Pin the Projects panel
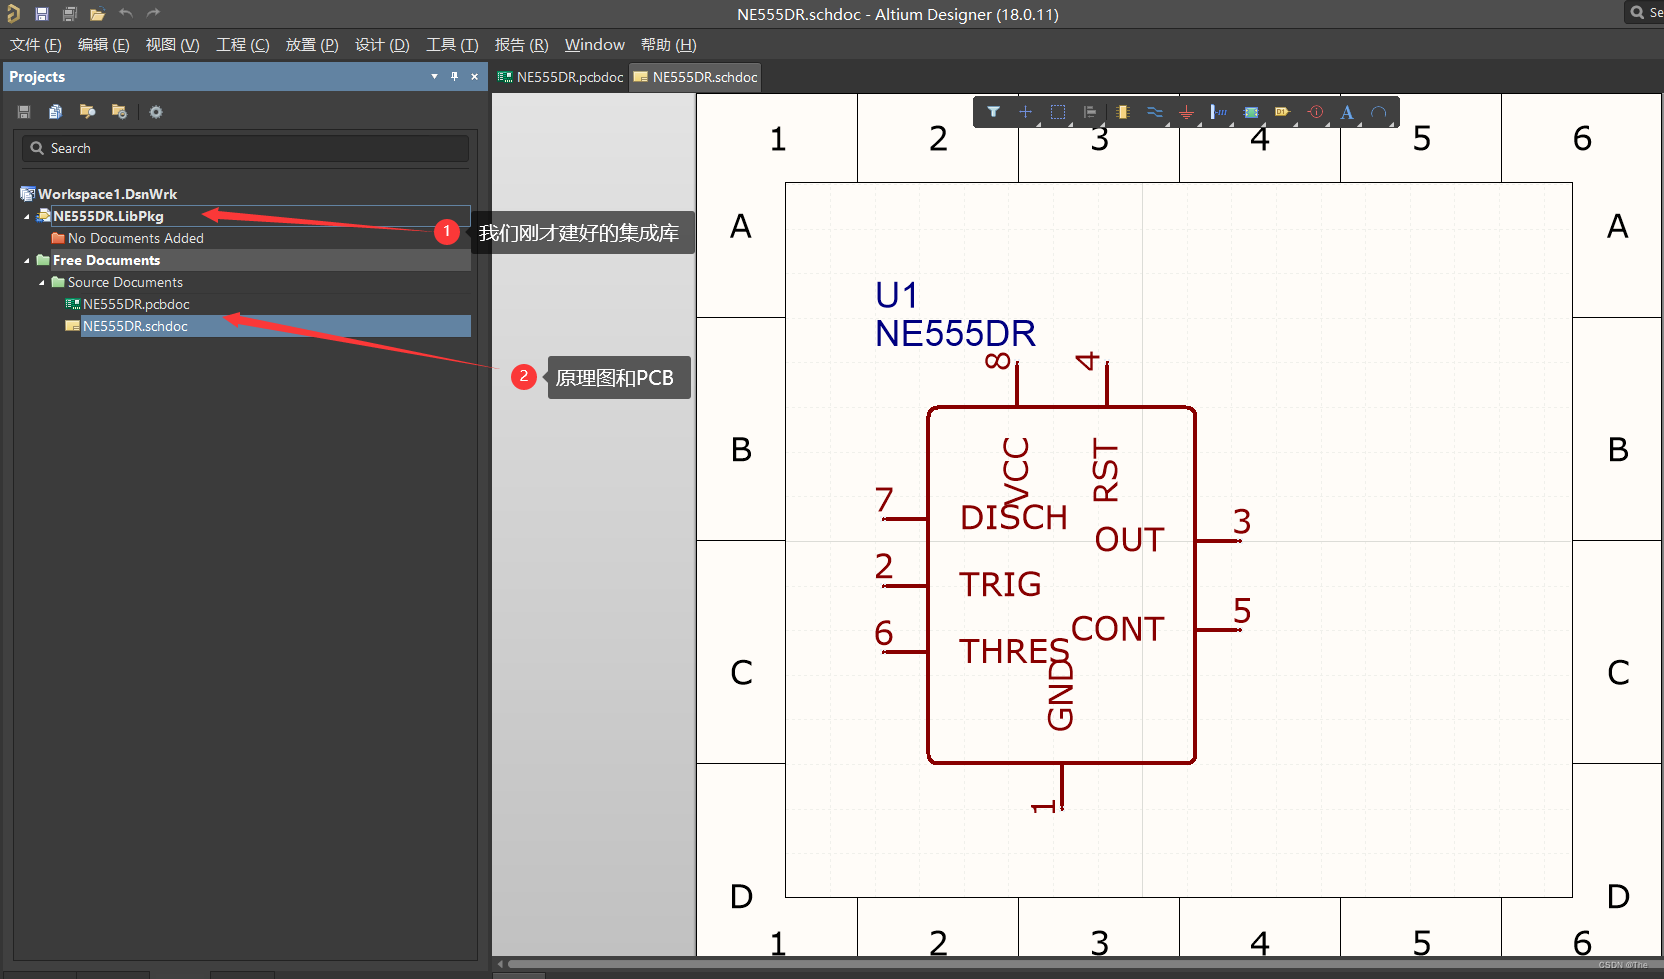 (454, 77)
